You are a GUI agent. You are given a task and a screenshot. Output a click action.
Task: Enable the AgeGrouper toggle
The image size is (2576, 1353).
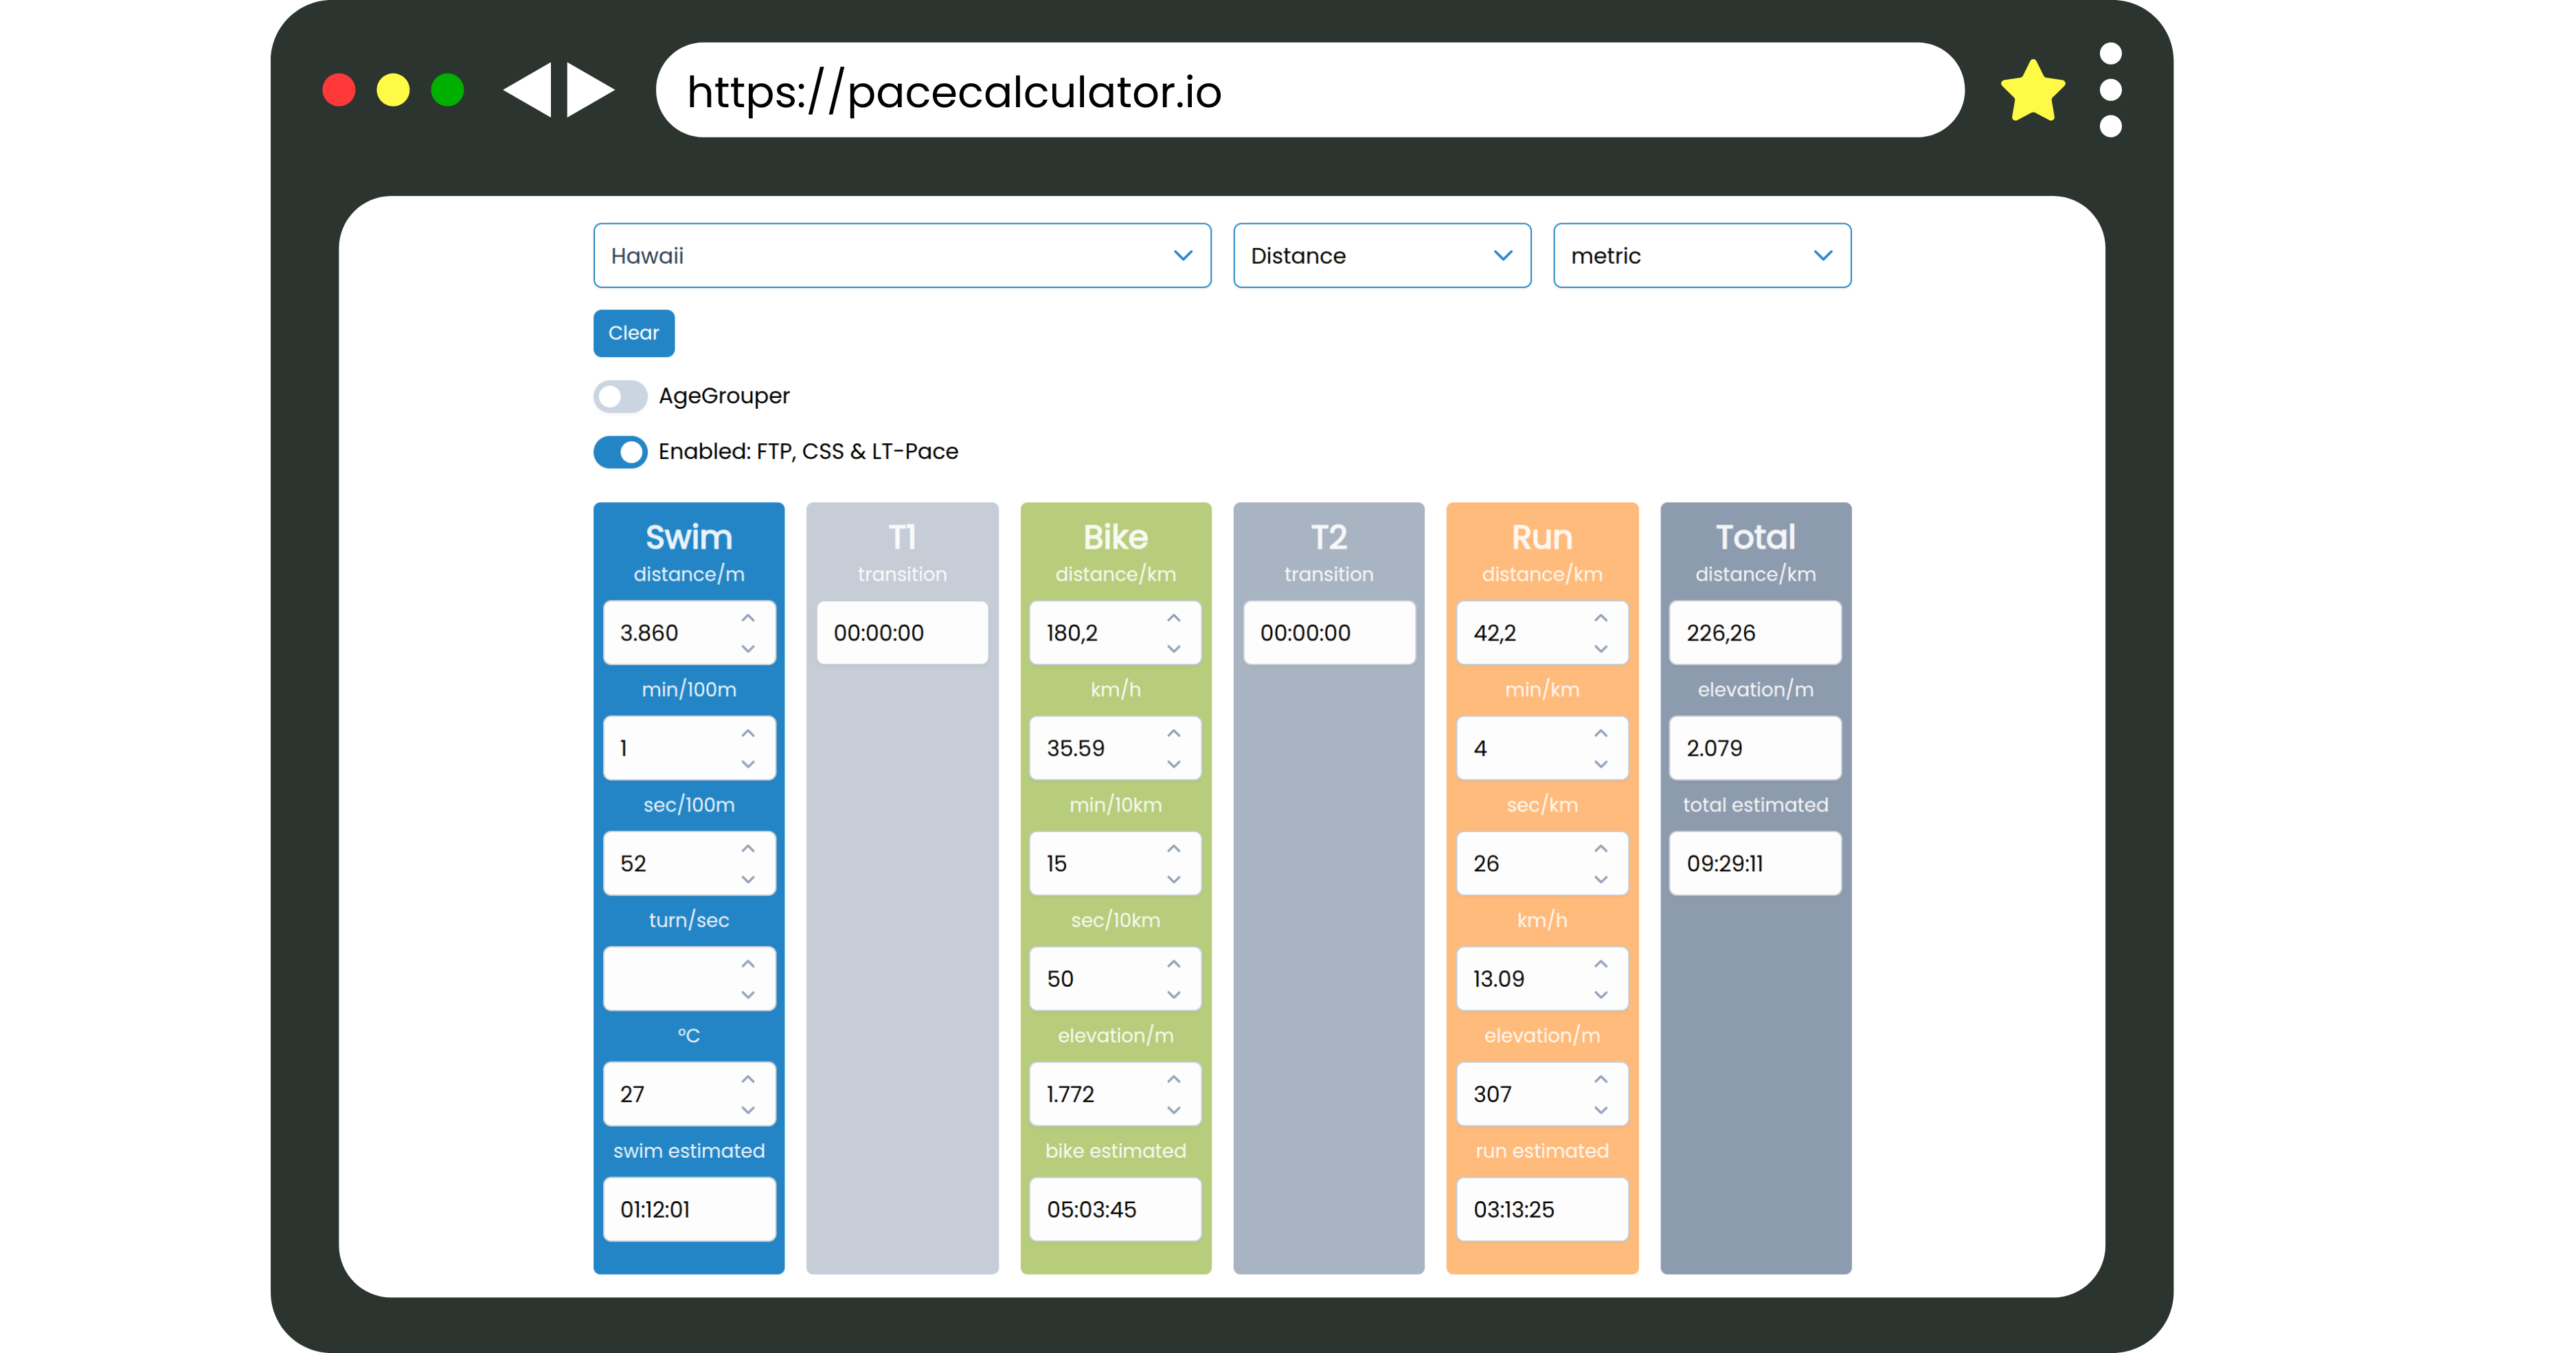(620, 396)
